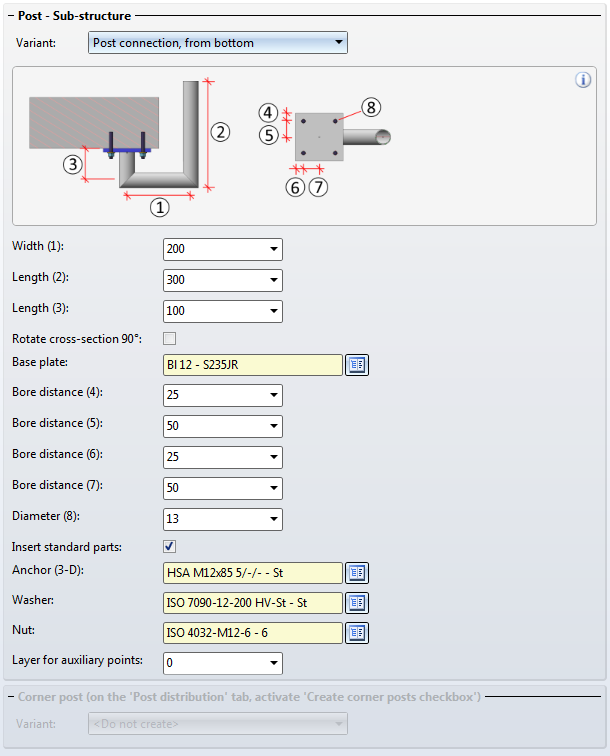This screenshot has height=756, width=610.
Task: Expand Layer for auxiliary points dropdown
Action: (x=274, y=663)
